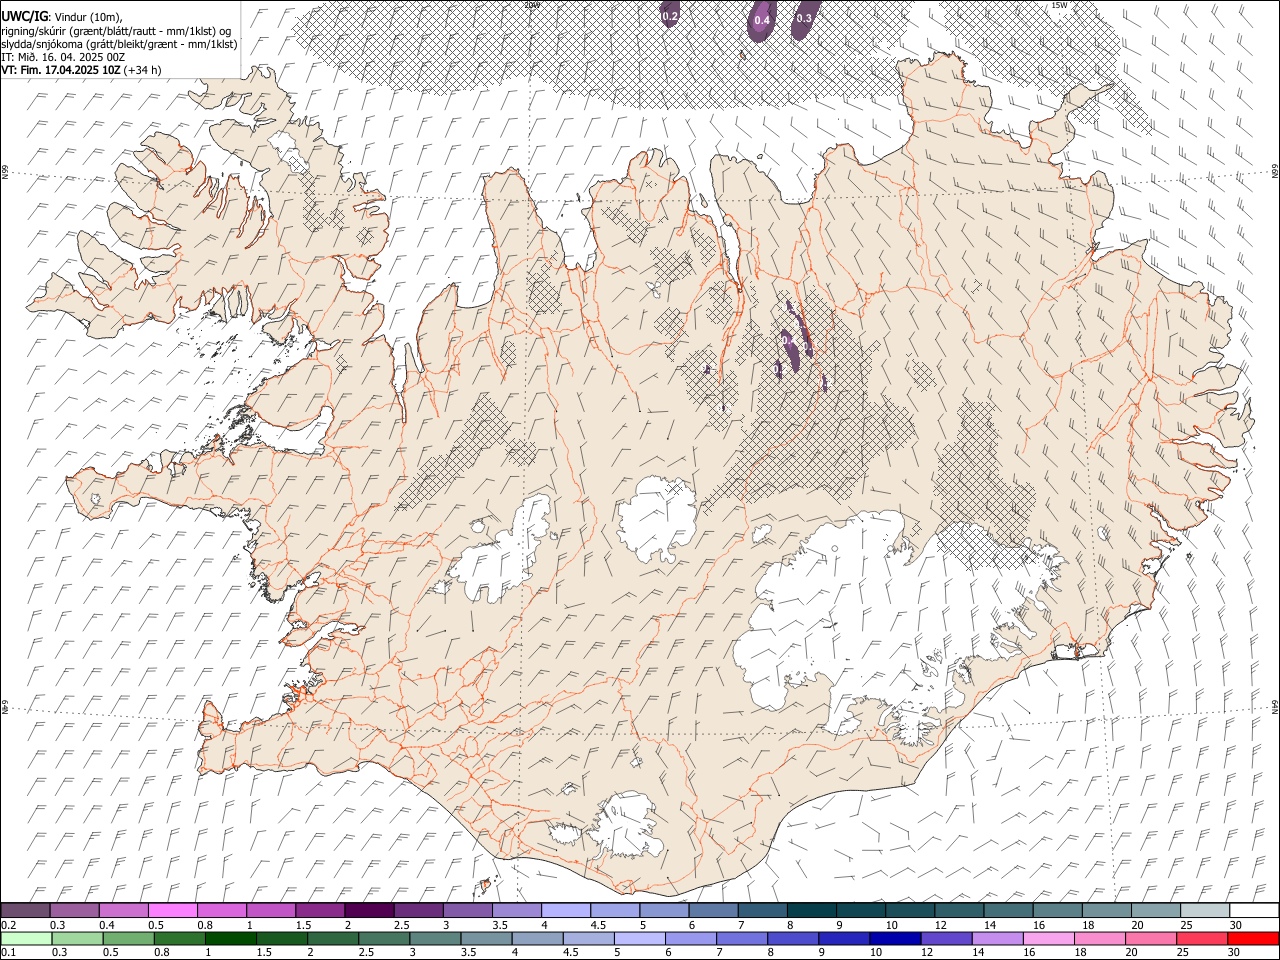Select the upper legend swatch between 2 and 2.5

coord(369,910)
